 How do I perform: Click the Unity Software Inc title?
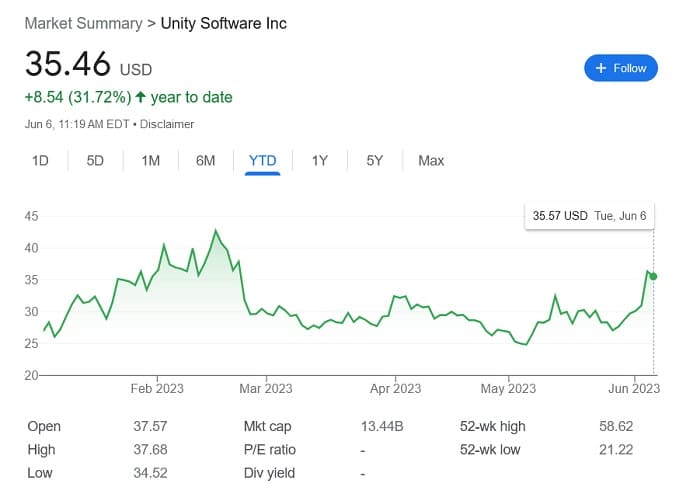pyautogui.click(x=224, y=23)
